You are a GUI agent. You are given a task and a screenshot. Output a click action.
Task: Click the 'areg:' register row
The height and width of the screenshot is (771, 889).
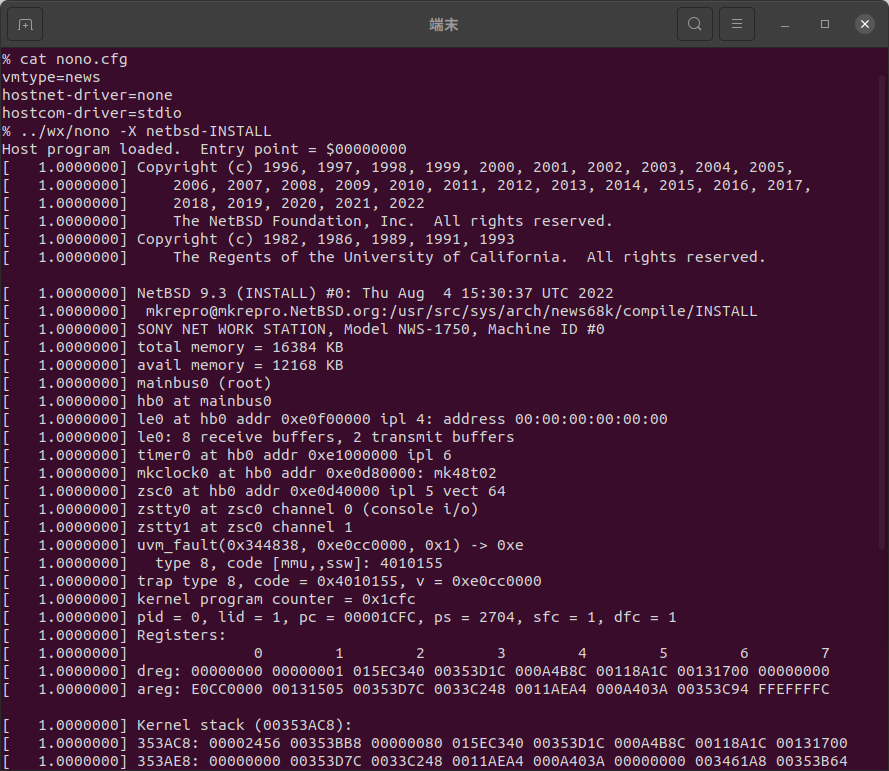tap(416, 689)
